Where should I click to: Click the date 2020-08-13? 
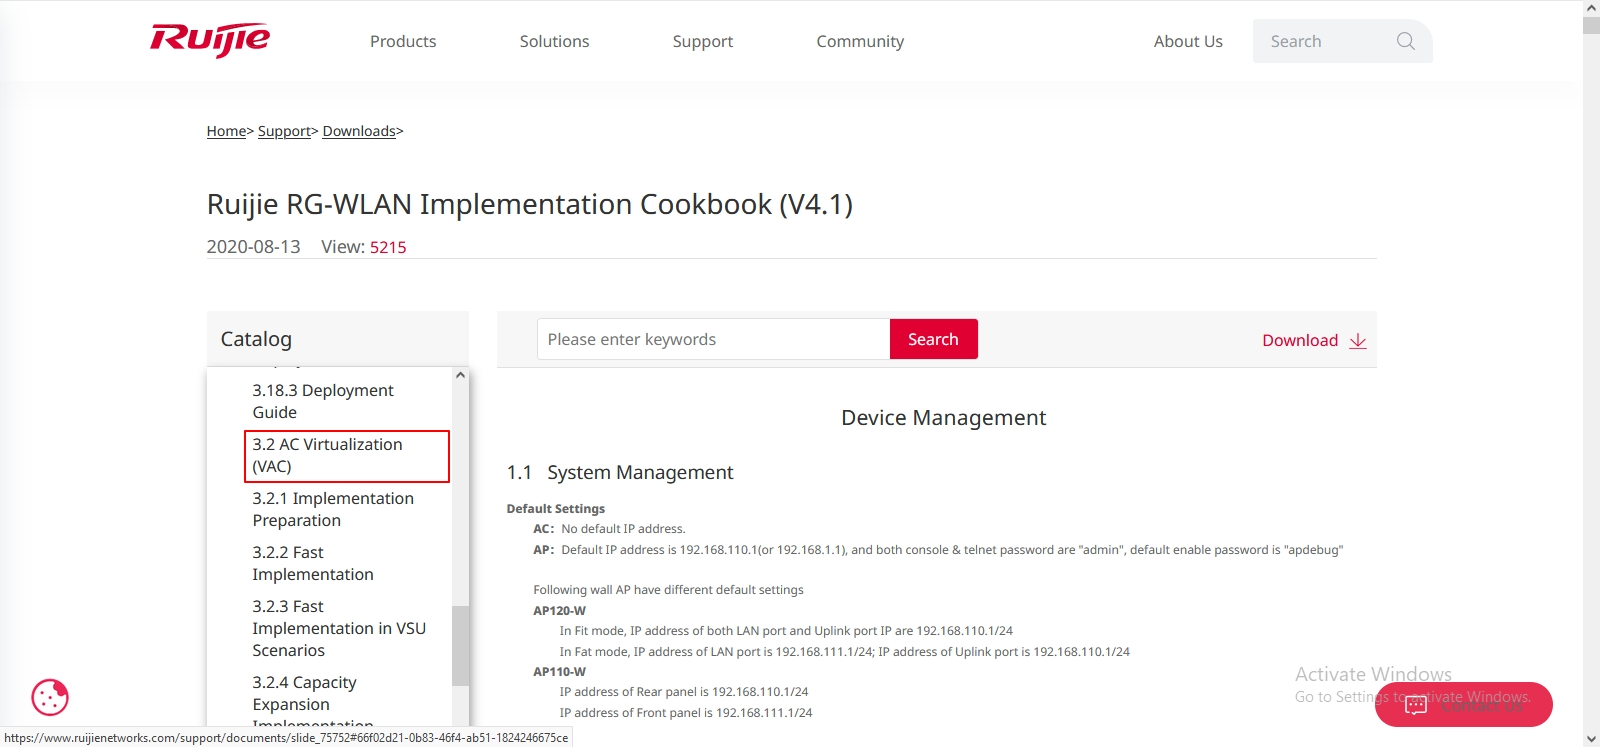(x=253, y=247)
